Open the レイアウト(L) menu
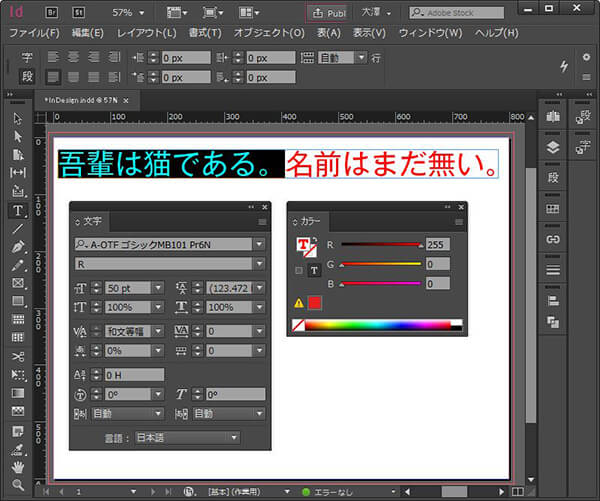 (x=147, y=33)
